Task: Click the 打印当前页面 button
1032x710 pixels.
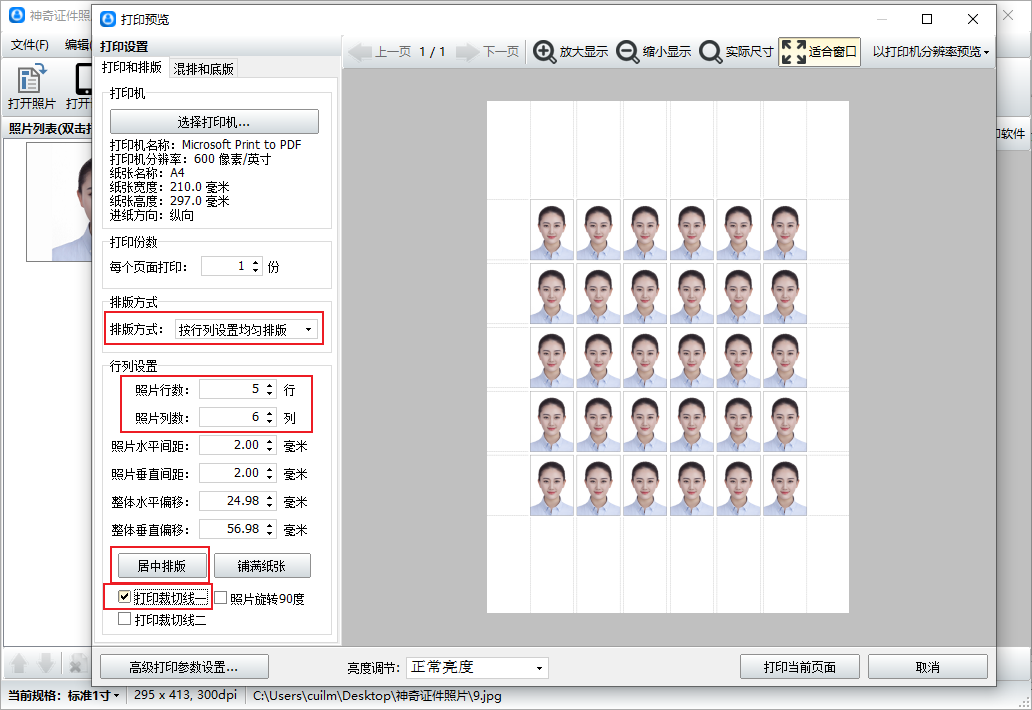Action: 799,667
